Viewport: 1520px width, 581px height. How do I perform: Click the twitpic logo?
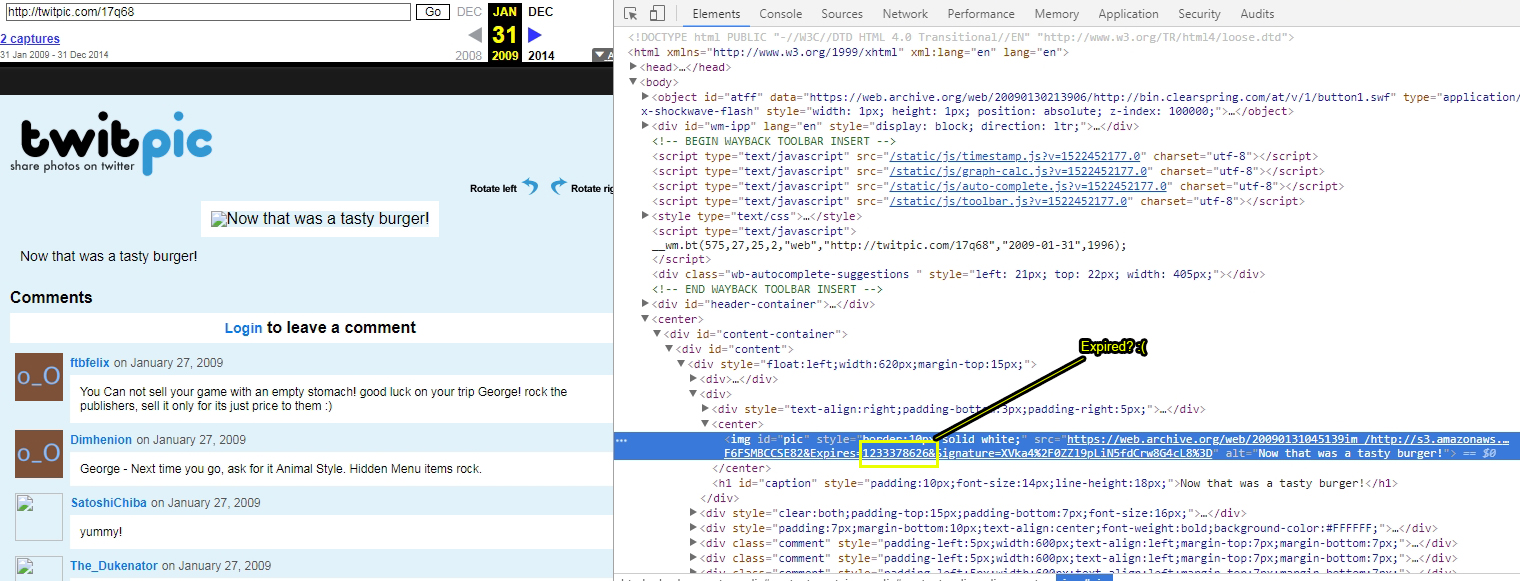coord(112,147)
